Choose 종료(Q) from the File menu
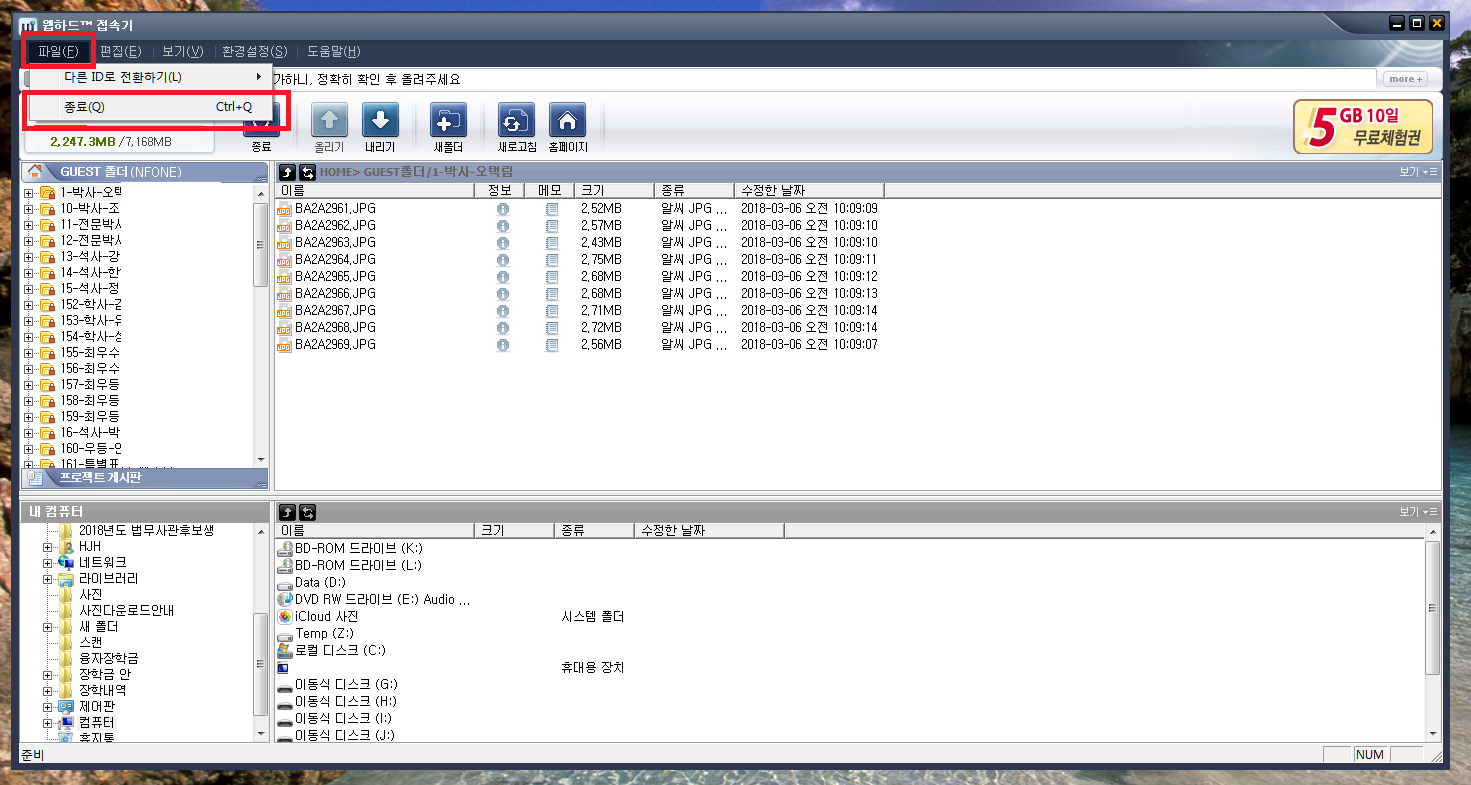The image size is (1471, 785). pyautogui.click(x=150, y=107)
